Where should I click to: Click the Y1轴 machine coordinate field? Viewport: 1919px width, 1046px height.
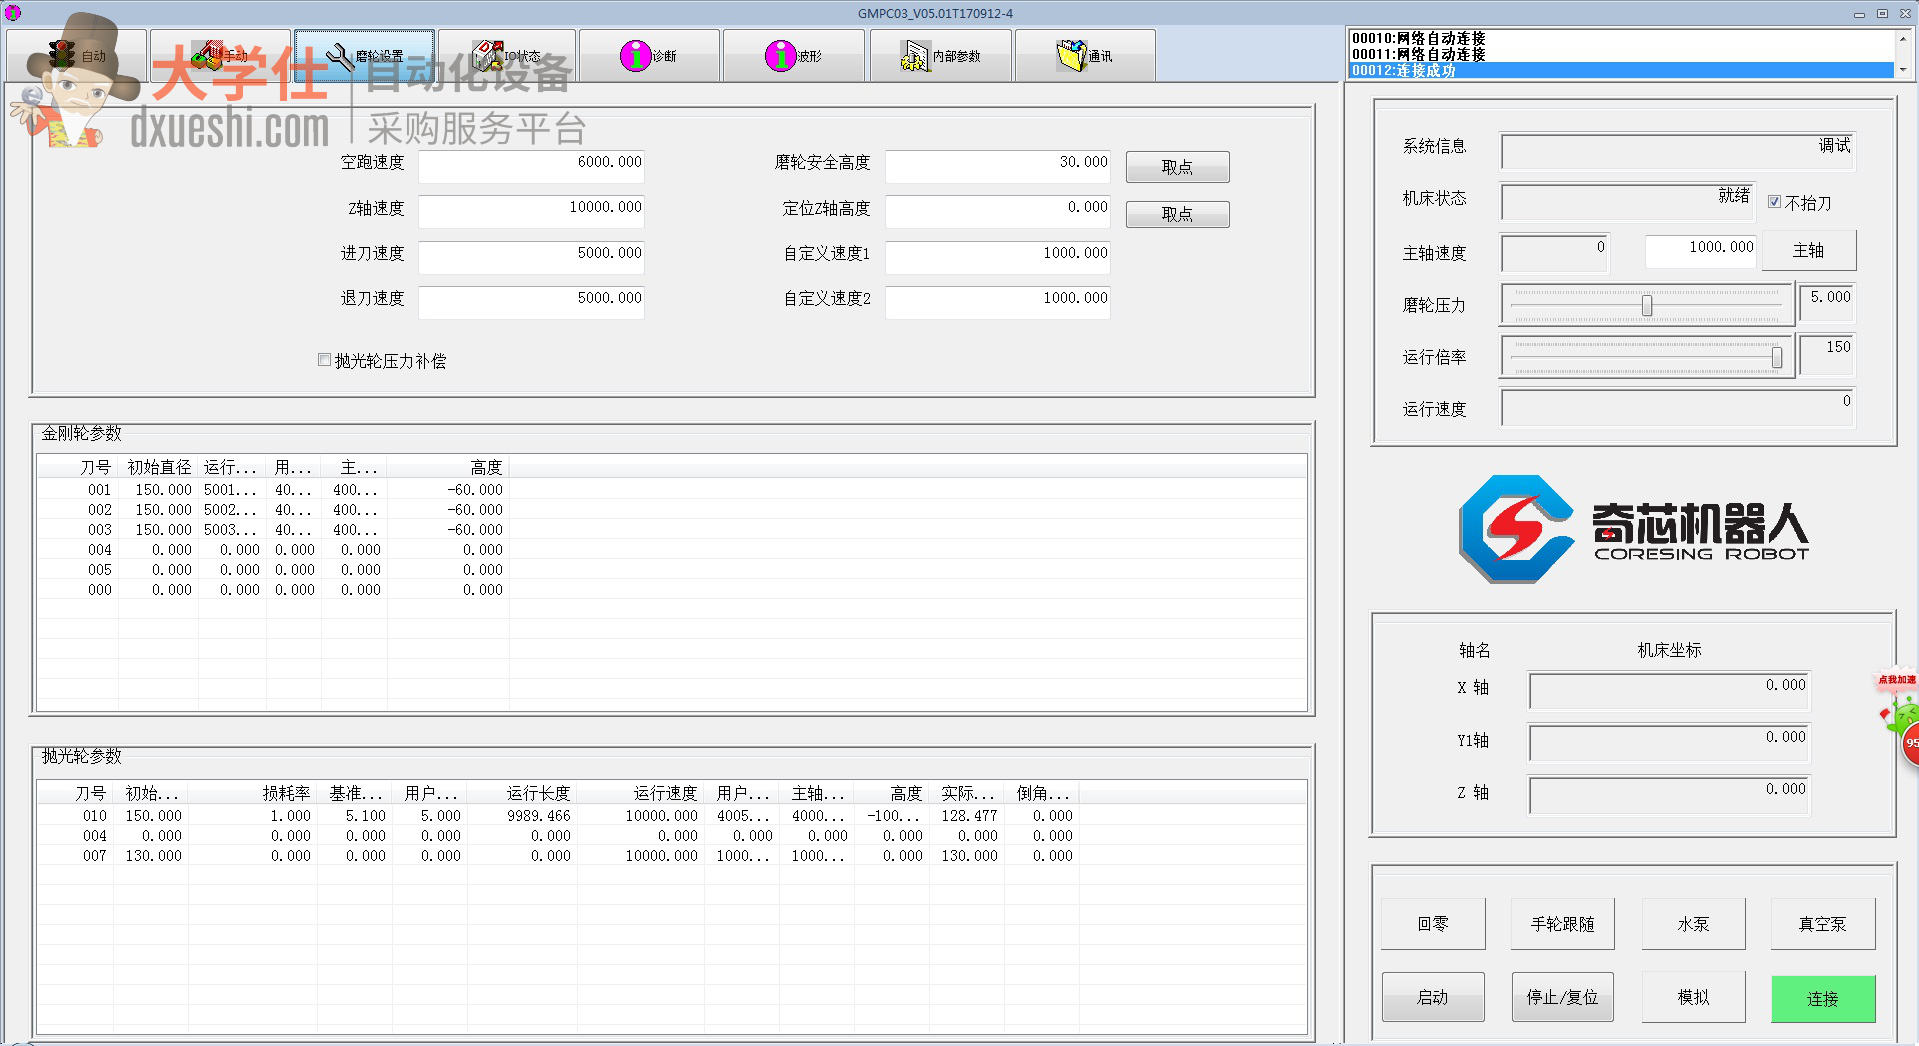click(x=1669, y=743)
